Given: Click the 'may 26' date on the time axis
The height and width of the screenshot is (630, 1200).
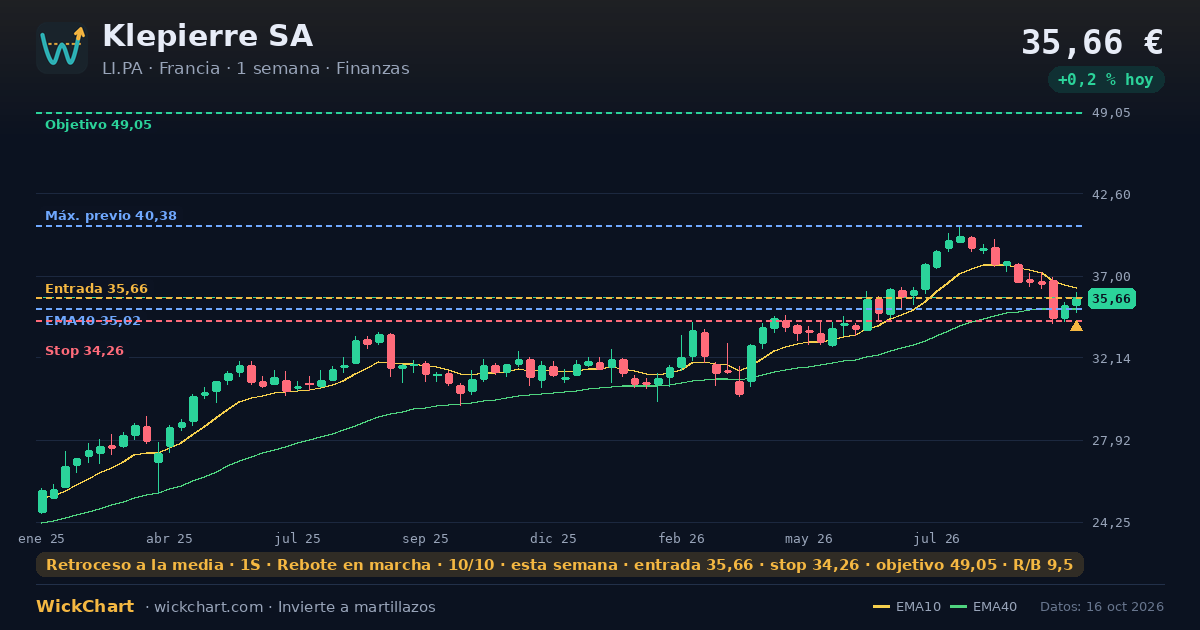Looking at the screenshot, I should tap(809, 538).
